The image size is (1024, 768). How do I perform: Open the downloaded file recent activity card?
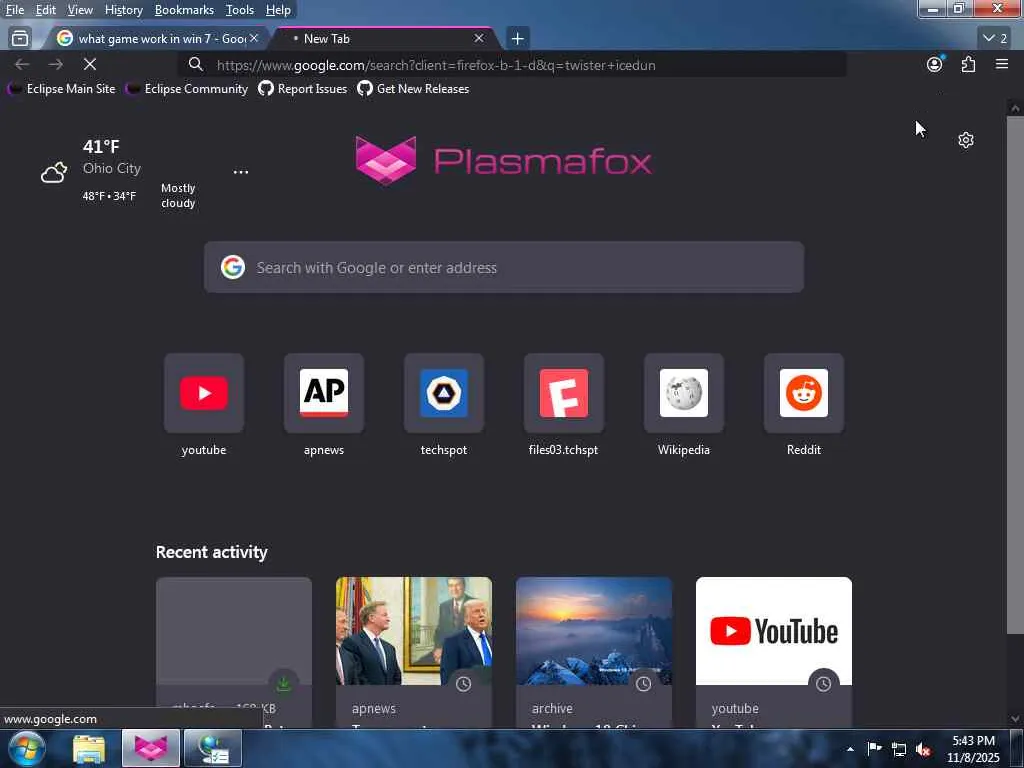[x=234, y=652]
